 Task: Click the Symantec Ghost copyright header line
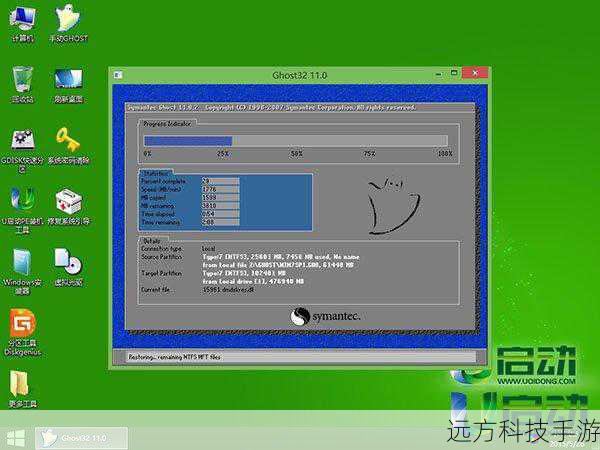[x=271, y=108]
